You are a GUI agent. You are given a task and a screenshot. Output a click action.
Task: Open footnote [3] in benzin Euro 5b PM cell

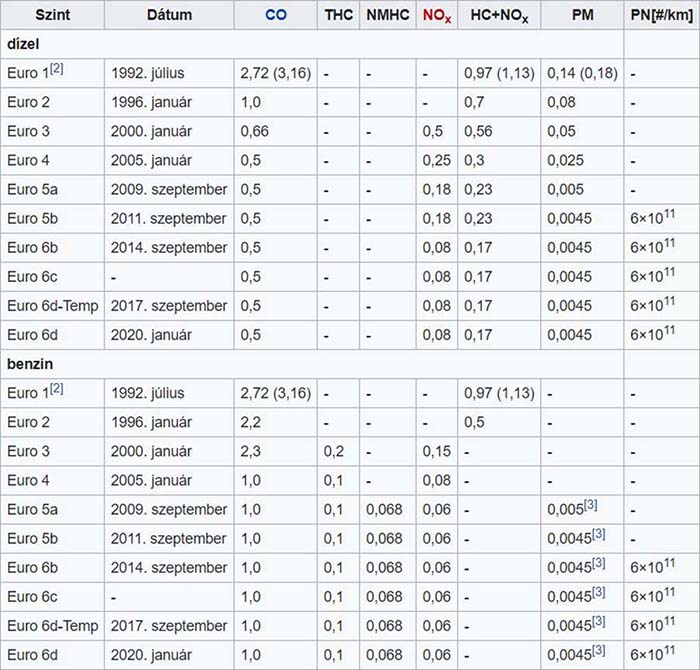tap(599, 534)
